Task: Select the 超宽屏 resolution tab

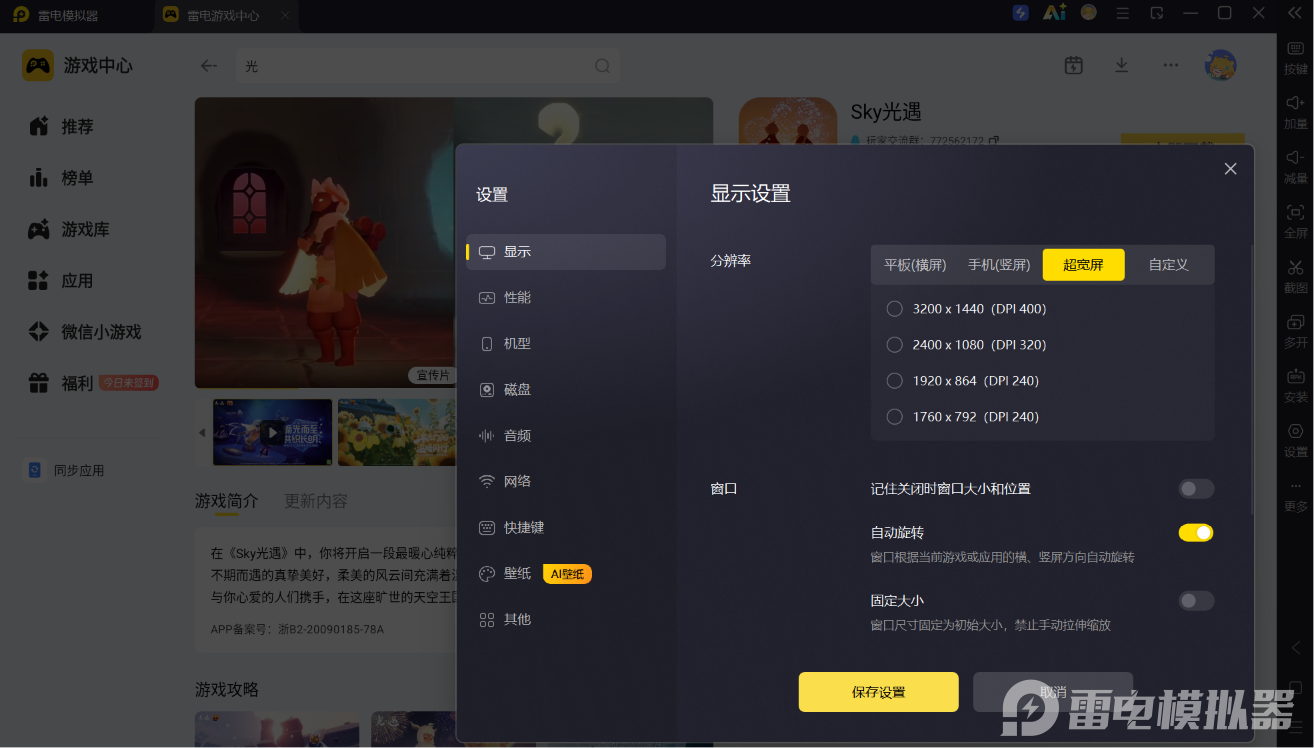Action: 1084,265
